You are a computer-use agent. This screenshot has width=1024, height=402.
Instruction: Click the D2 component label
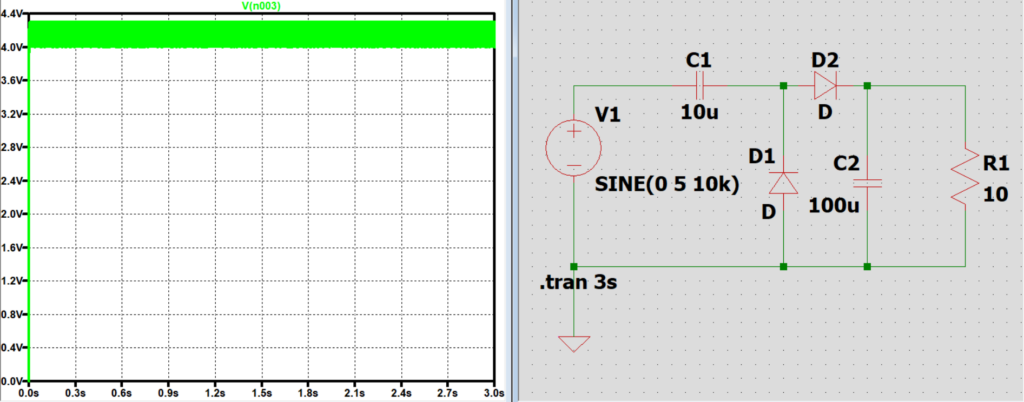click(825, 60)
